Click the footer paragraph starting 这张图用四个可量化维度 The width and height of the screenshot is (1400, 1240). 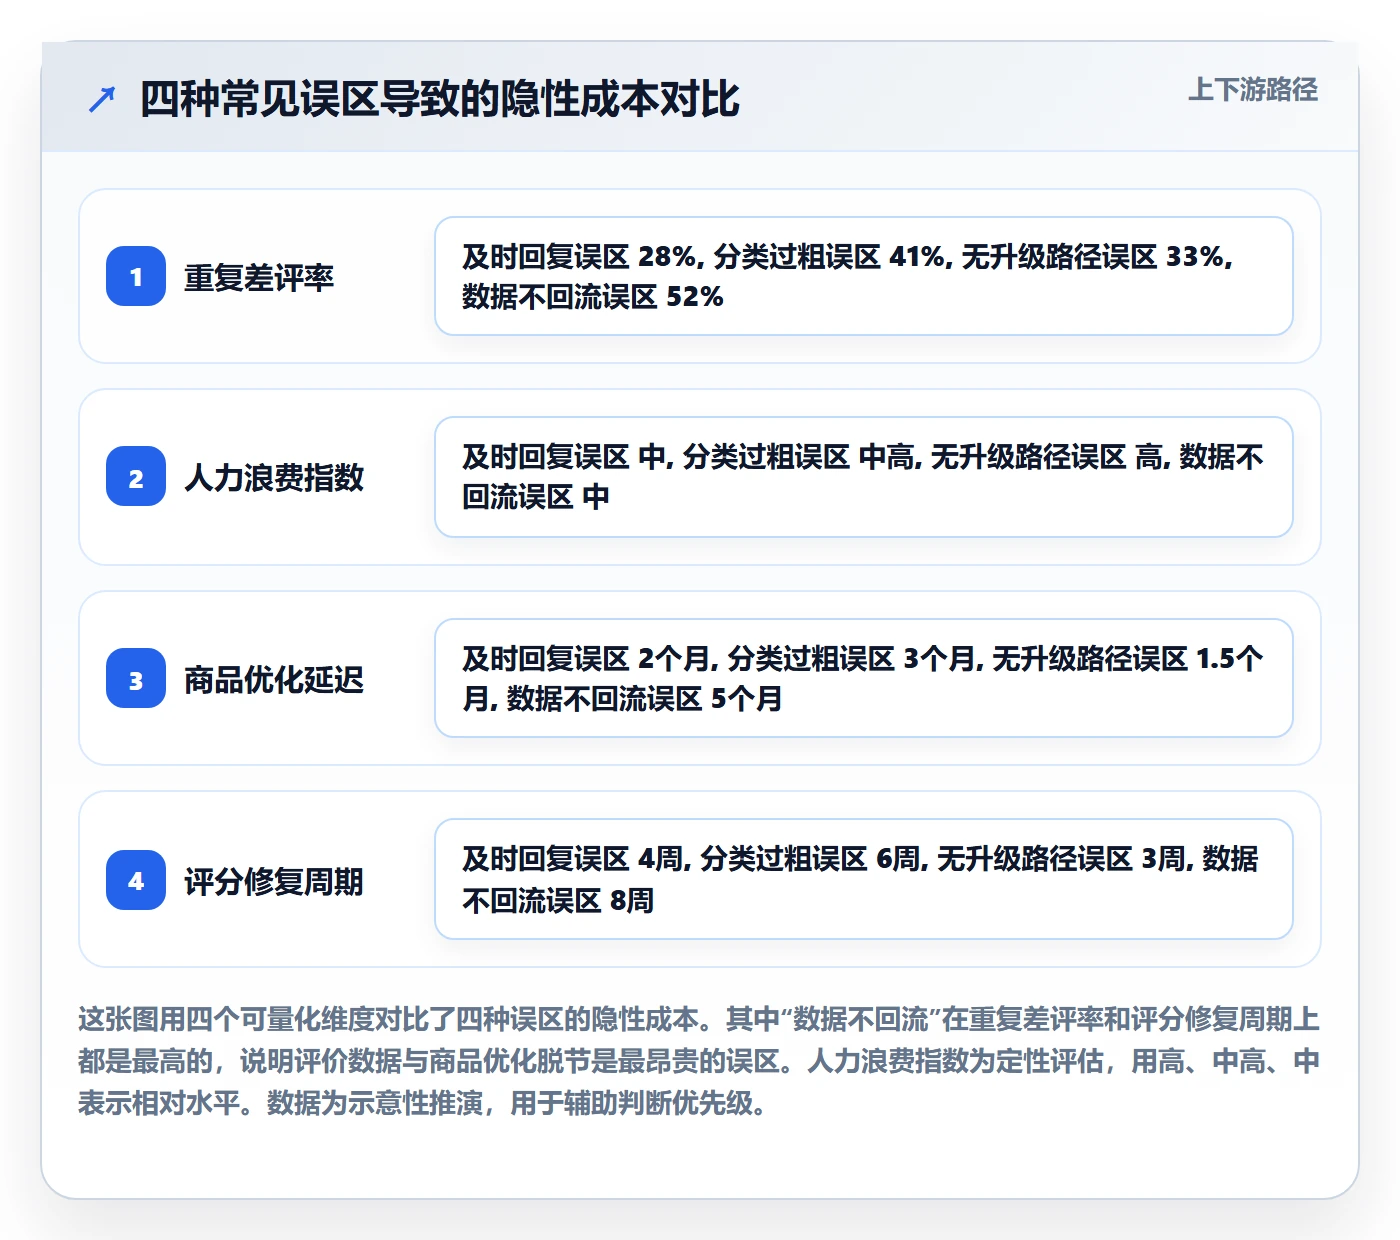click(x=699, y=1061)
